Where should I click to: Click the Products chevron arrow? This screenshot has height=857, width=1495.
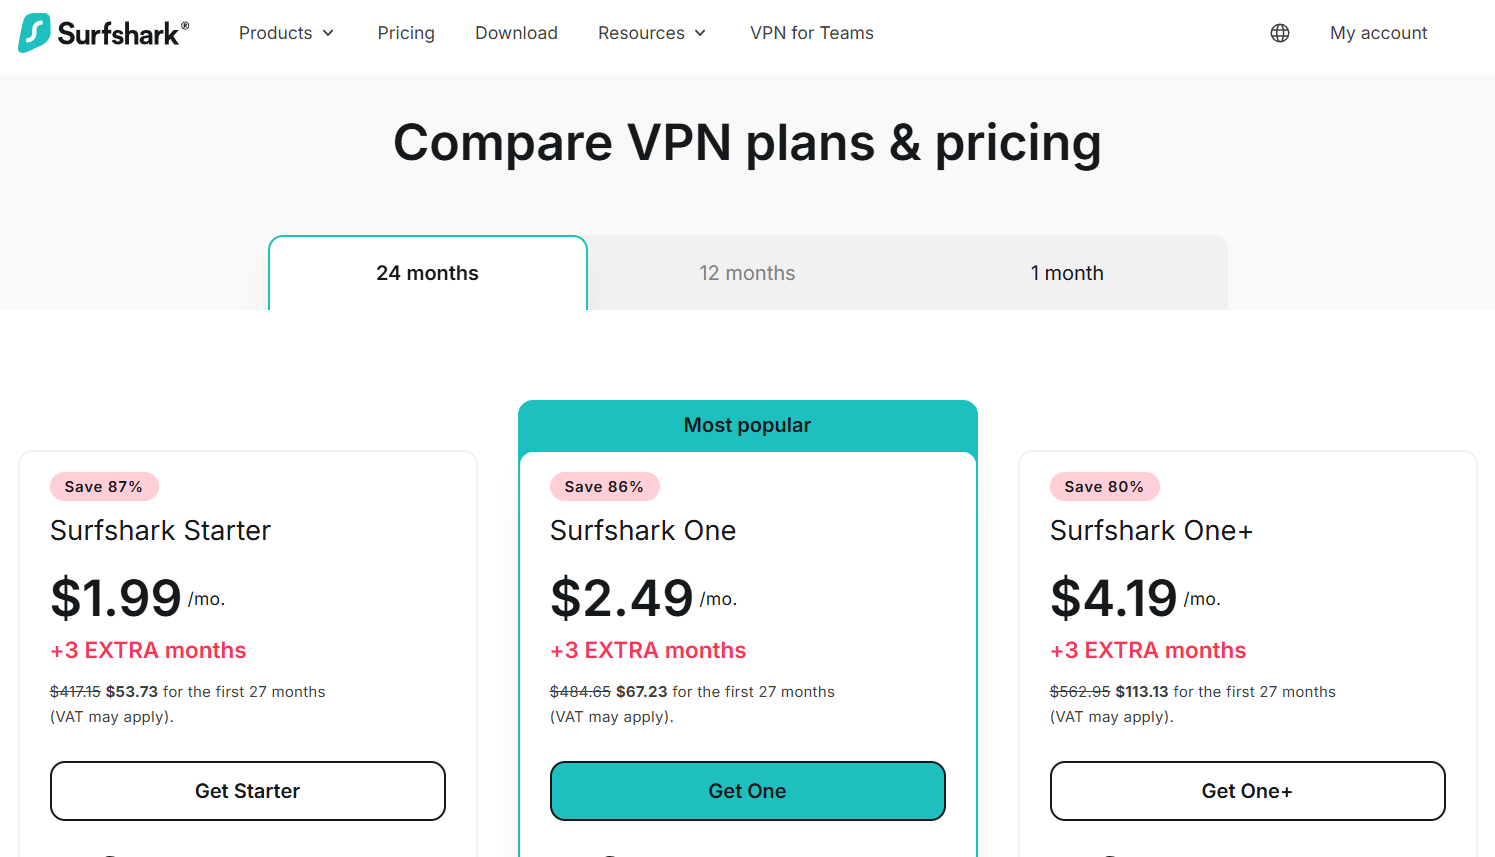(x=328, y=33)
